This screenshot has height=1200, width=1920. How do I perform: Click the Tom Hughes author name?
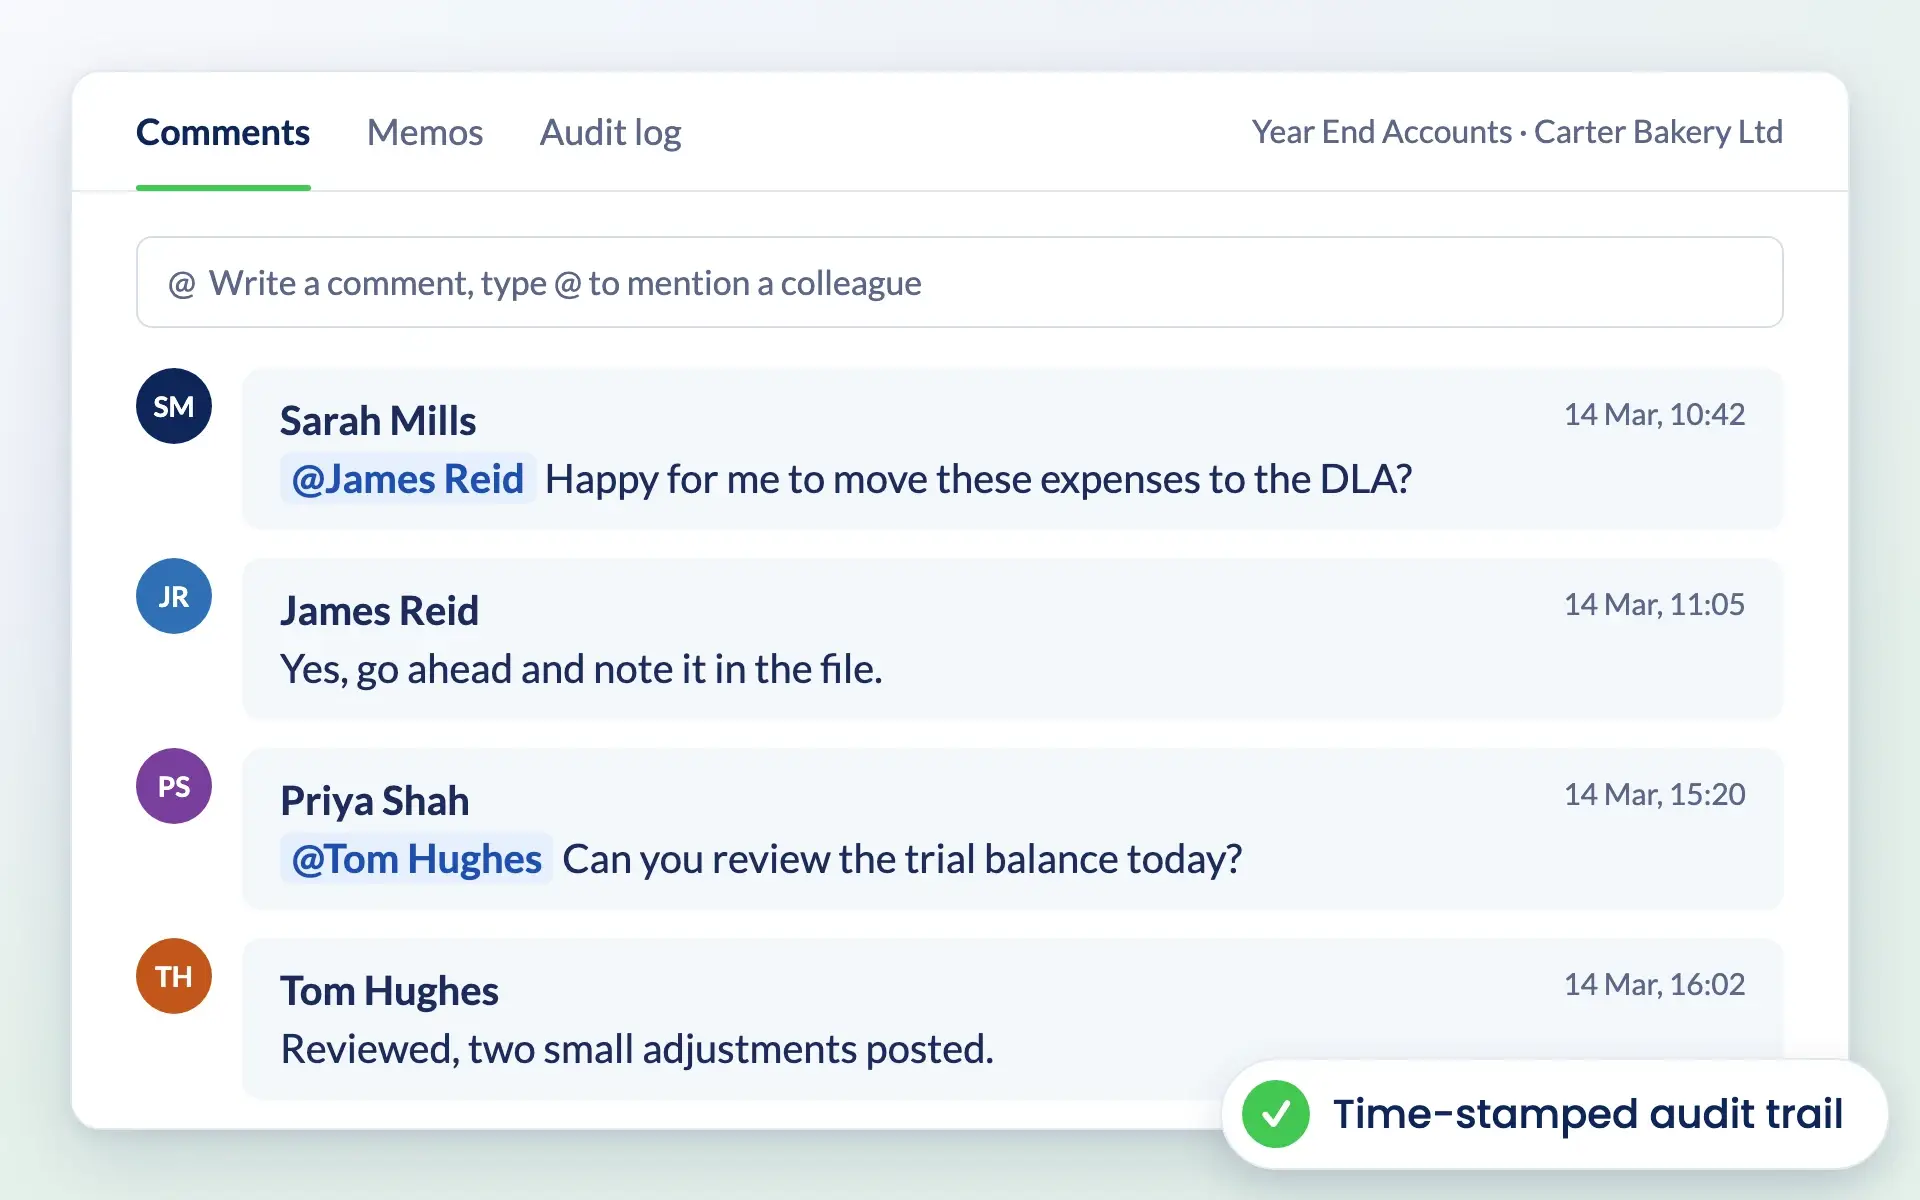[x=389, y=991]
